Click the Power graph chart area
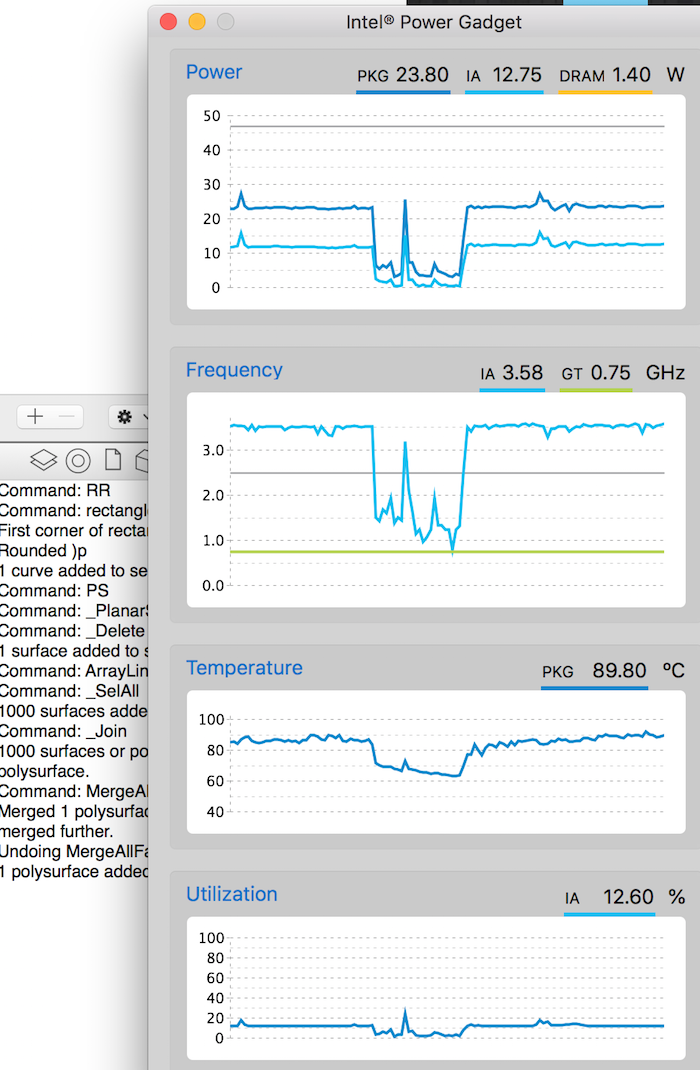700x1070 pixels. coord(436,202)
